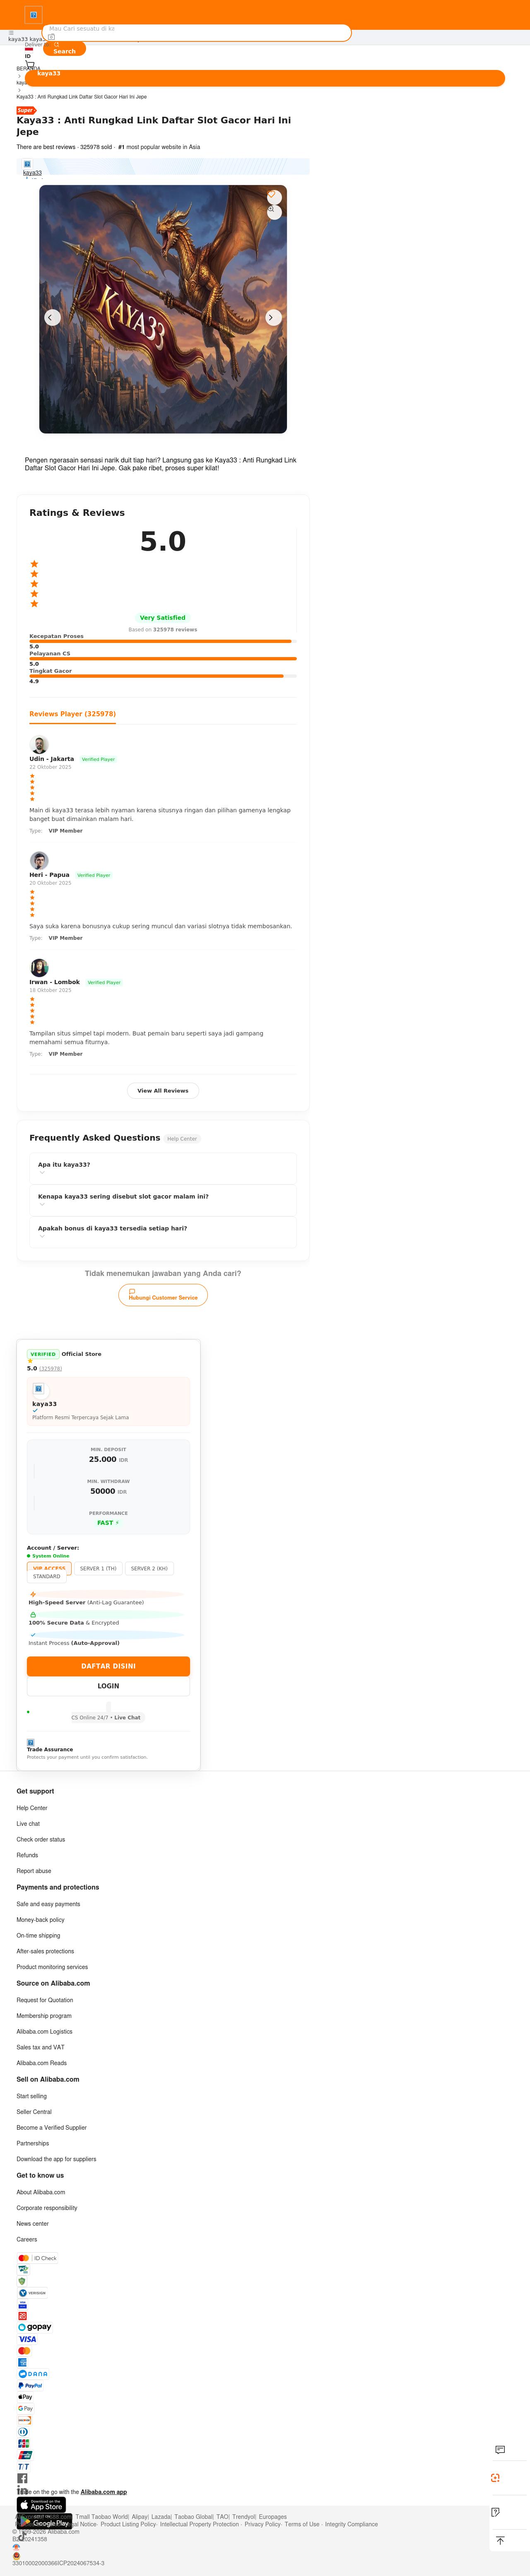Click the View All Reviews button
The image size is (530, 2576).
(163, 1091)
